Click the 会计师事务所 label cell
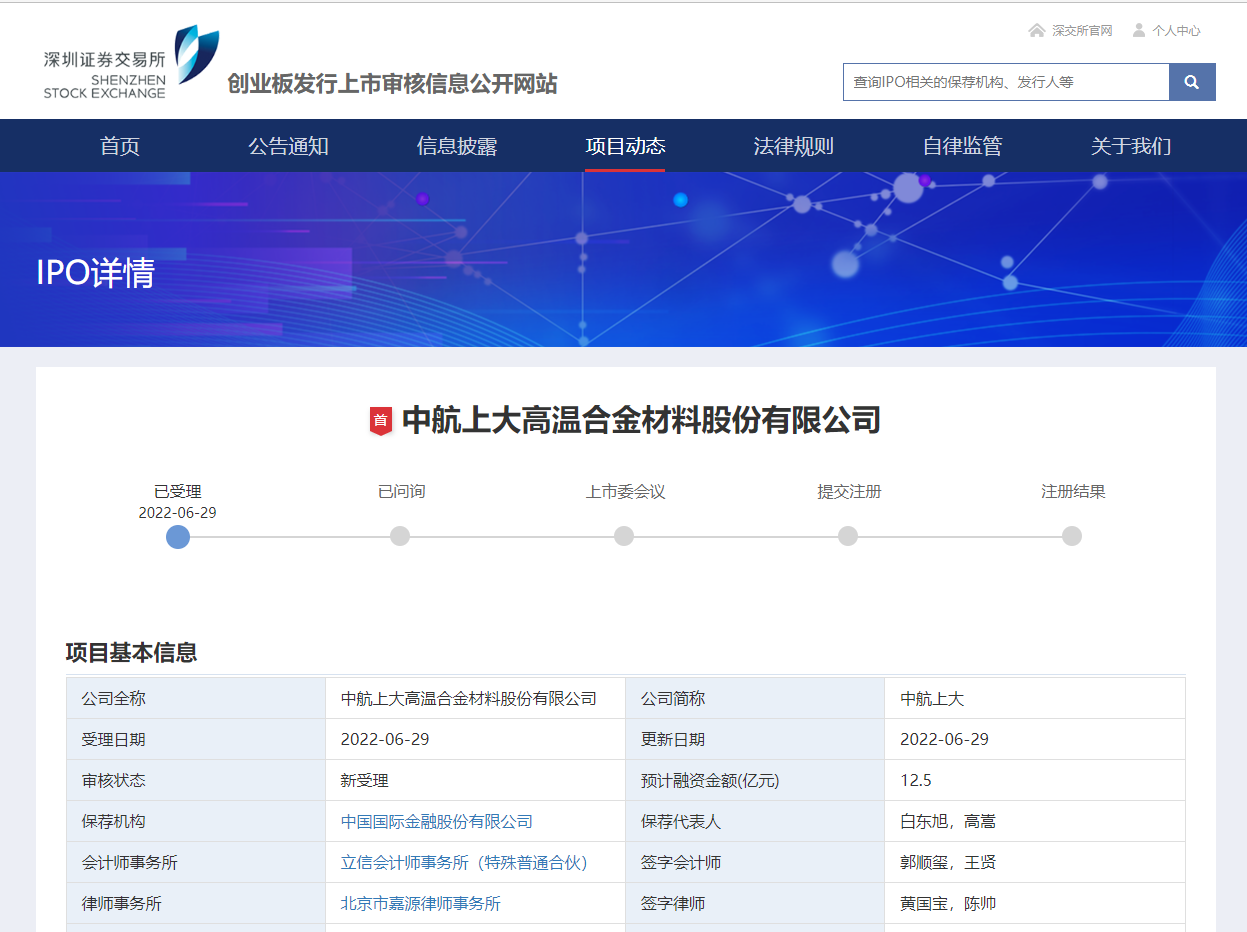Viewport: 1247px width, 932px height. [x=196, y=863]
